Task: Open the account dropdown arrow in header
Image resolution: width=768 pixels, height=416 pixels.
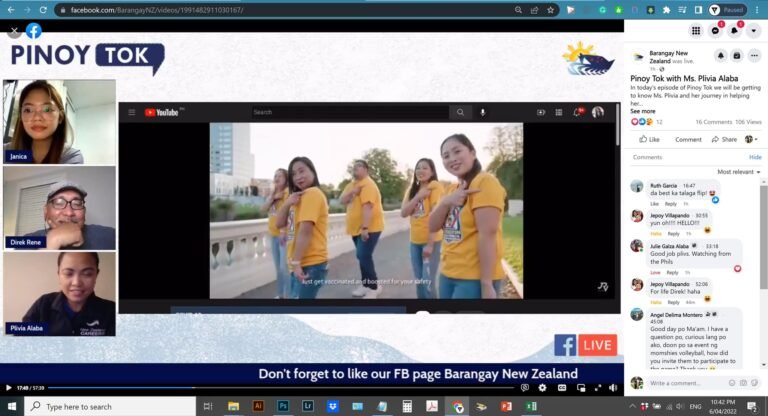Action: tap(753, 31)
